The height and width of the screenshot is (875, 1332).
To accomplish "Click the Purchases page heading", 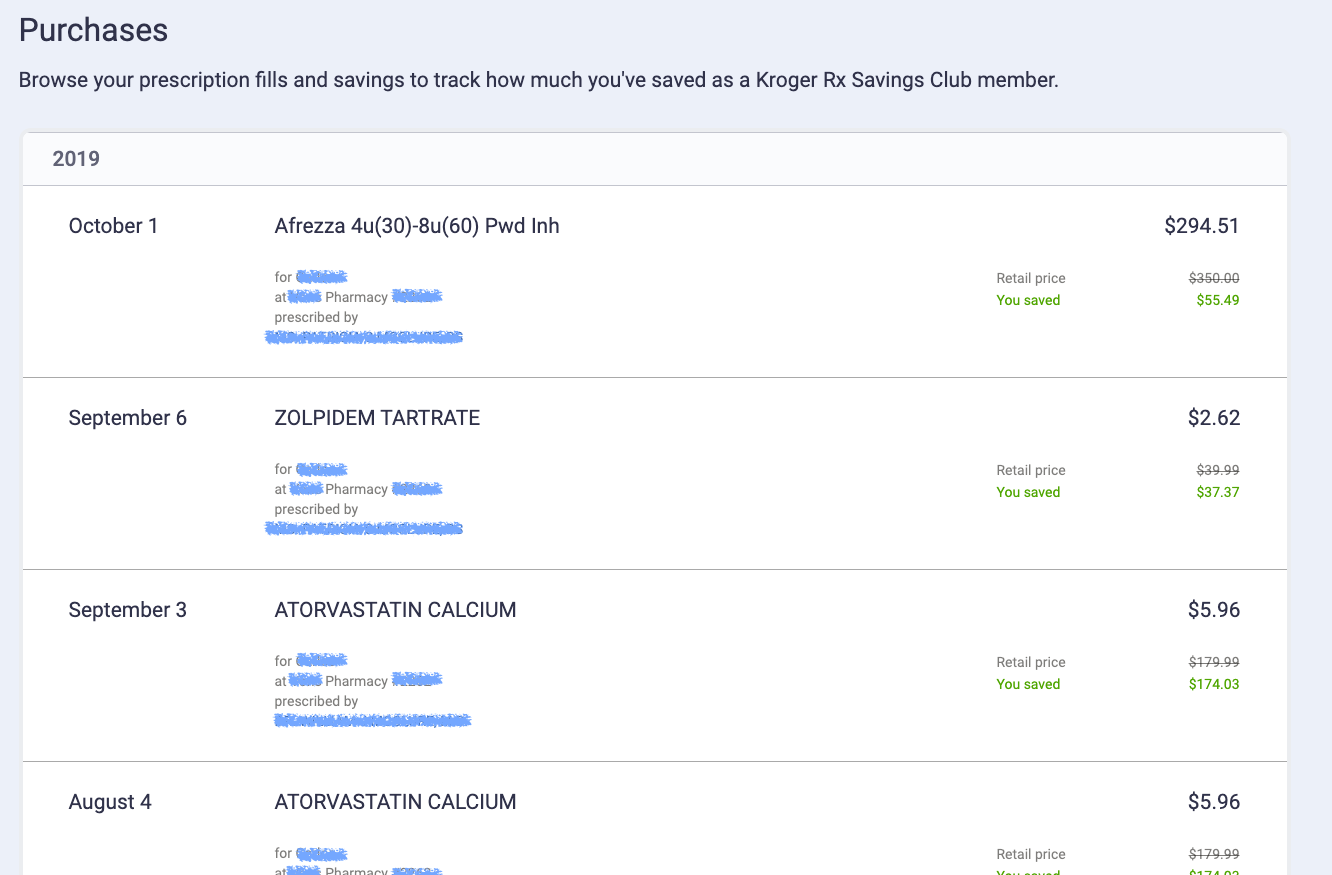I will click(93, 30).
